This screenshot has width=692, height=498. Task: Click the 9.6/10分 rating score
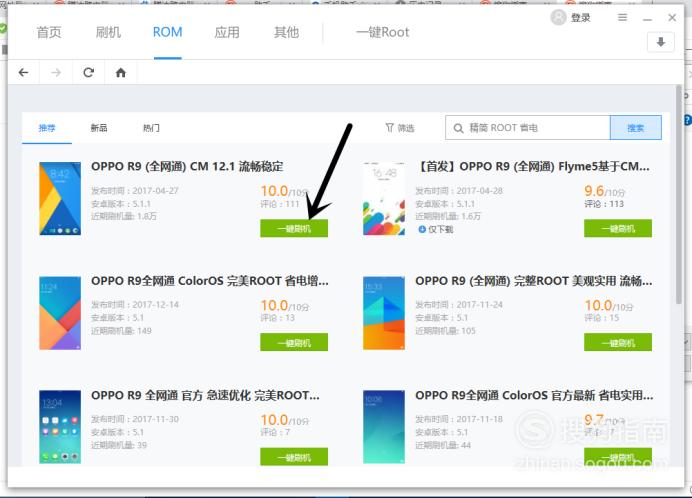[605, 191]
